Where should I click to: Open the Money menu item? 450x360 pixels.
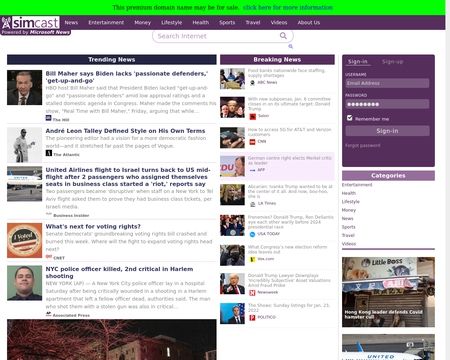click(143, 23)
